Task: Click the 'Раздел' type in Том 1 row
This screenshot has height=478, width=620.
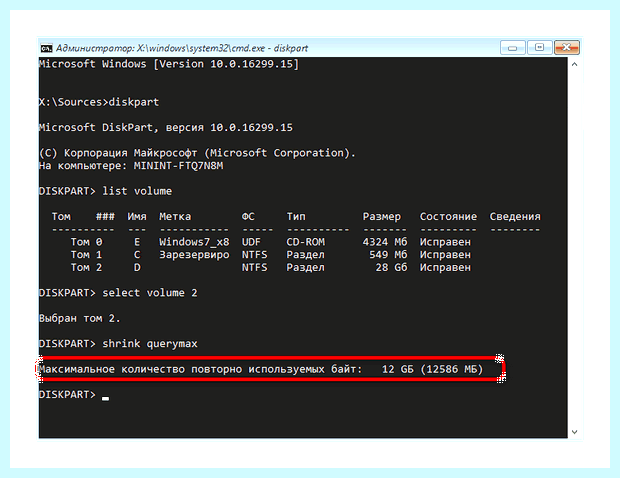Action: 306,255
